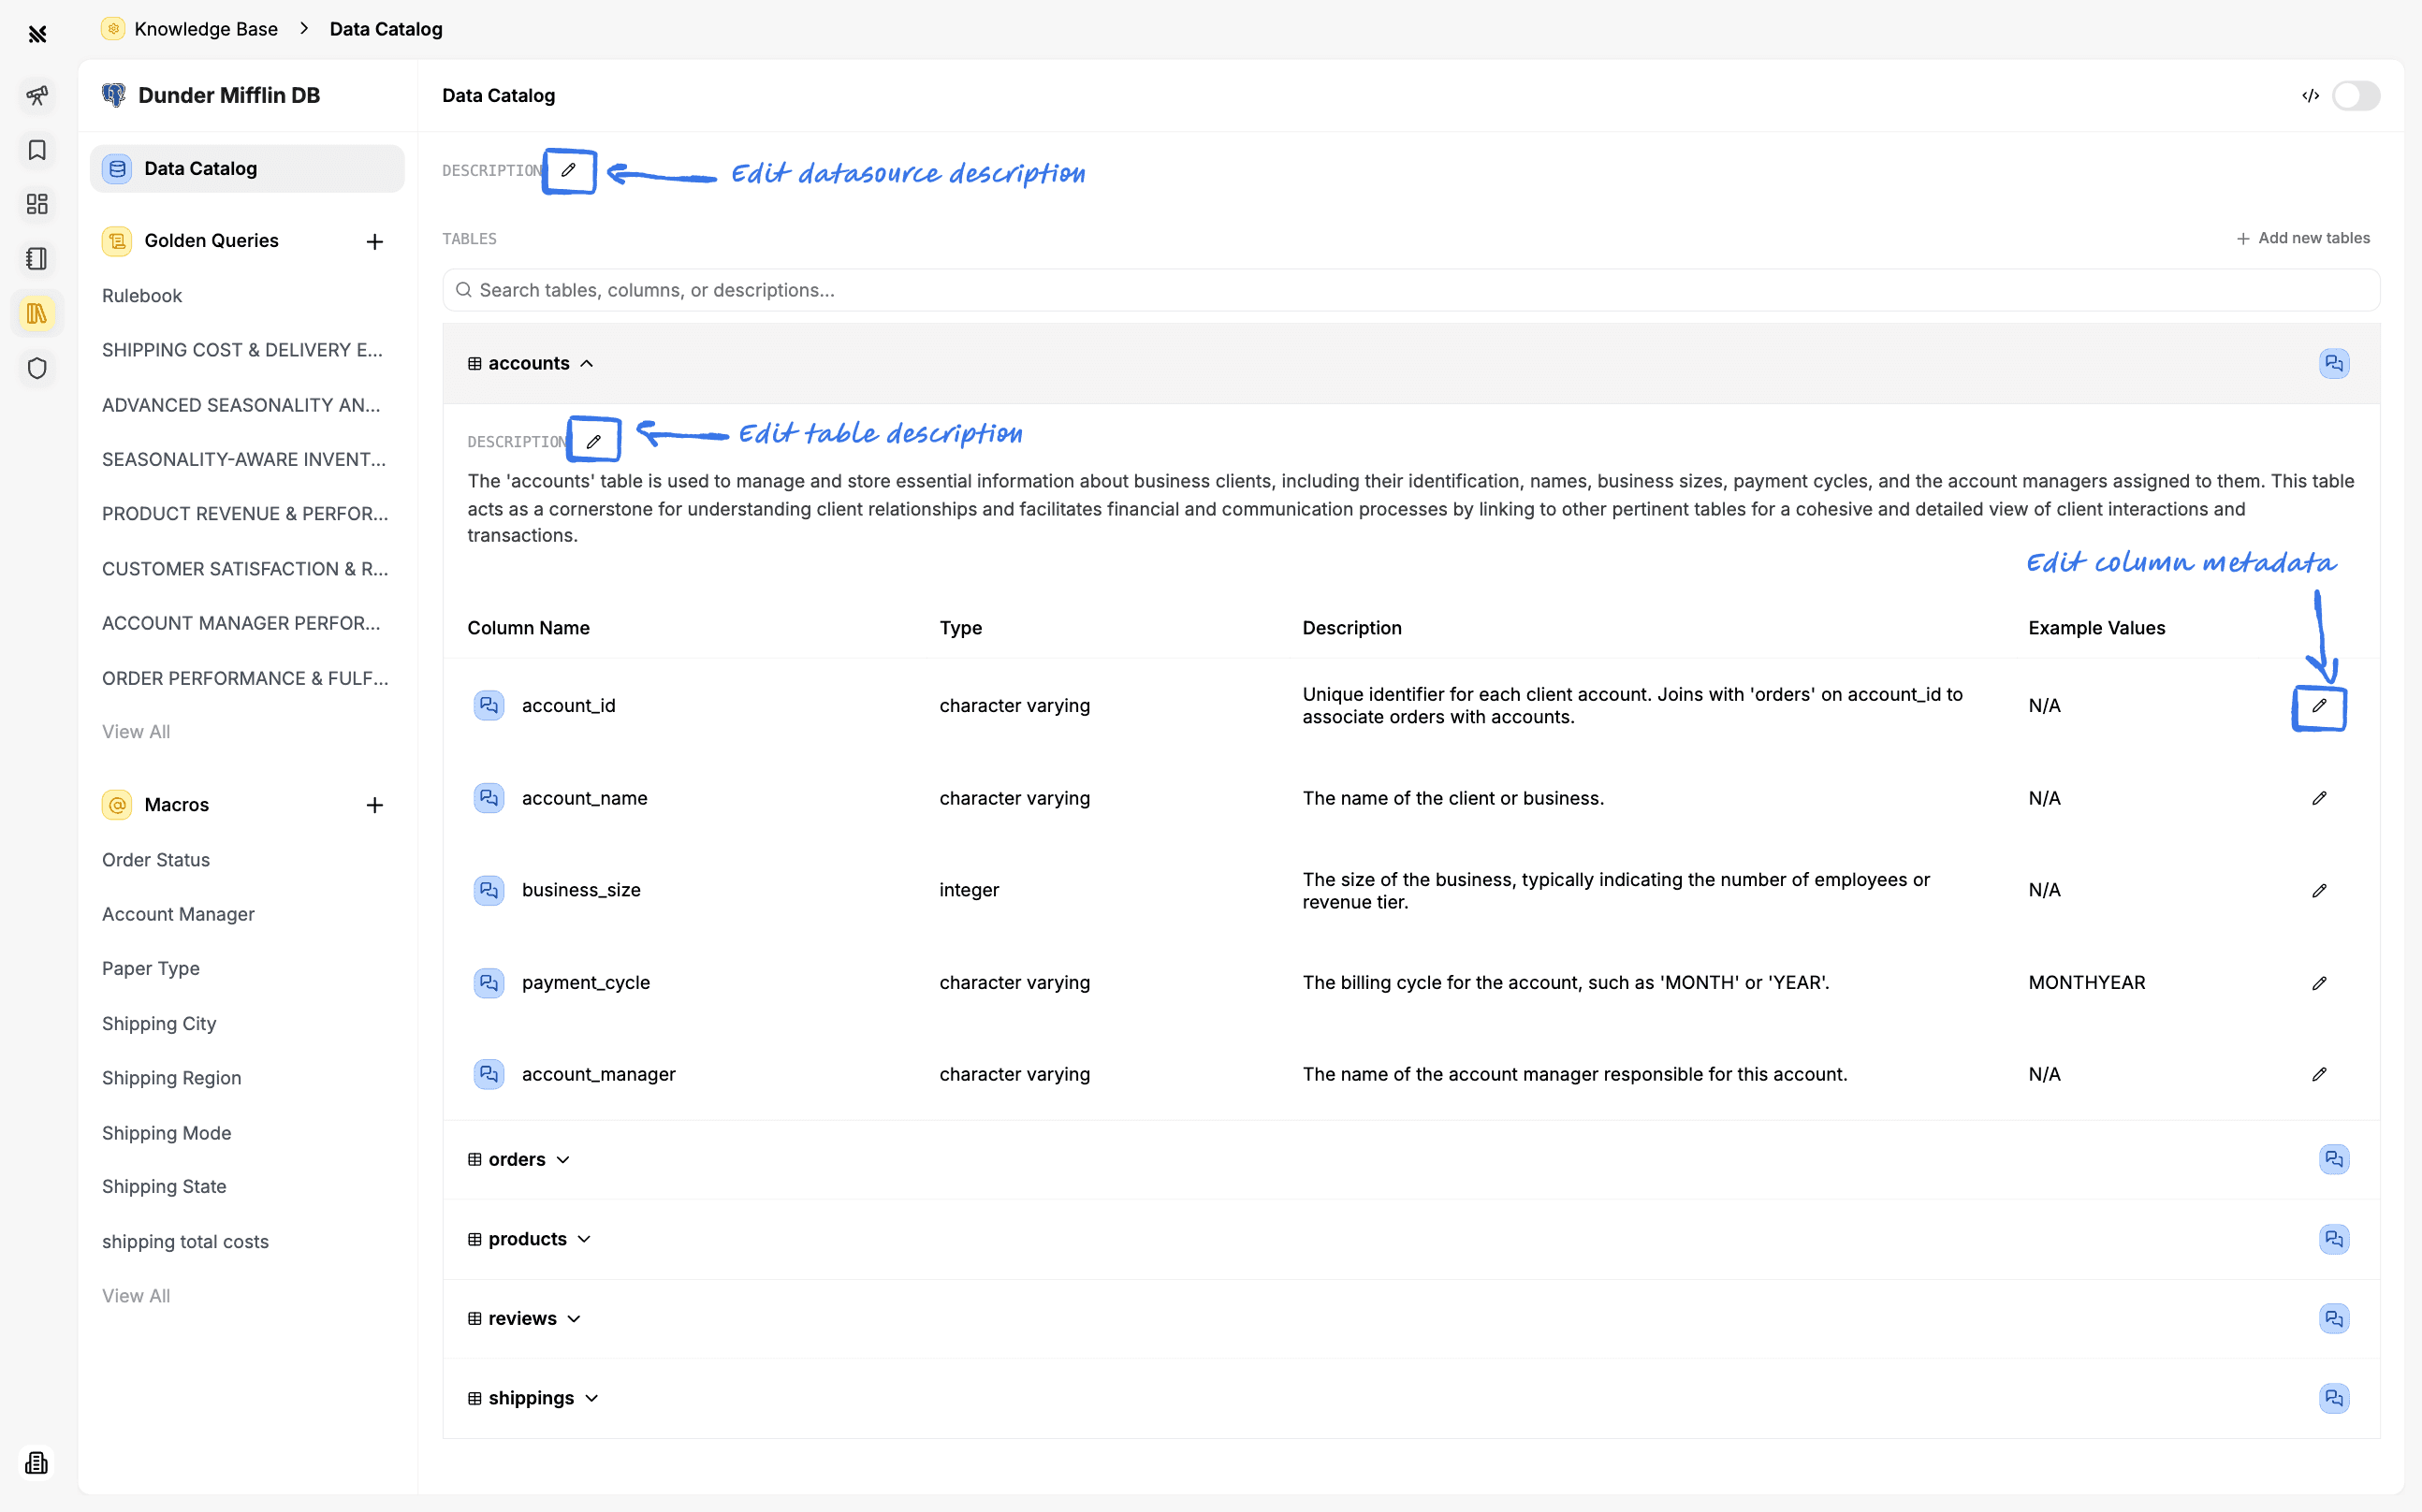
Task: Select the highlighted Knowledge Base library icon
Action: (37, 313)
